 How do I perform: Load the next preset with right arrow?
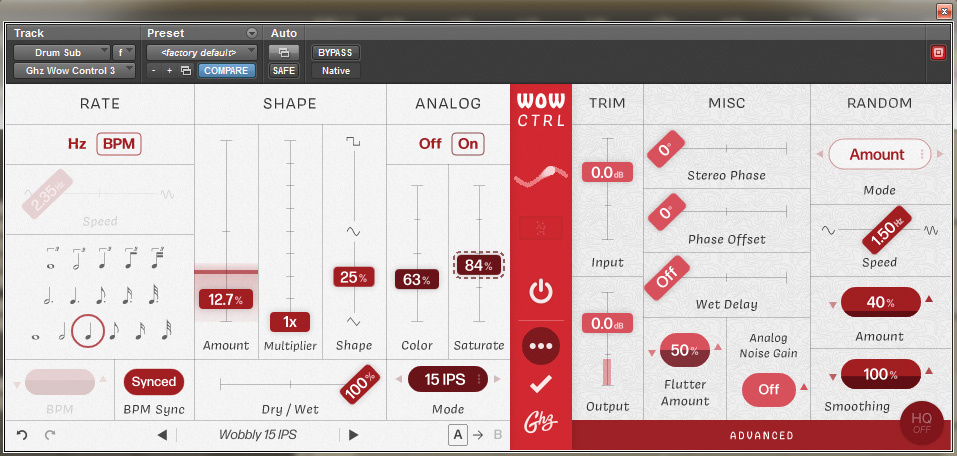point(353,435)
